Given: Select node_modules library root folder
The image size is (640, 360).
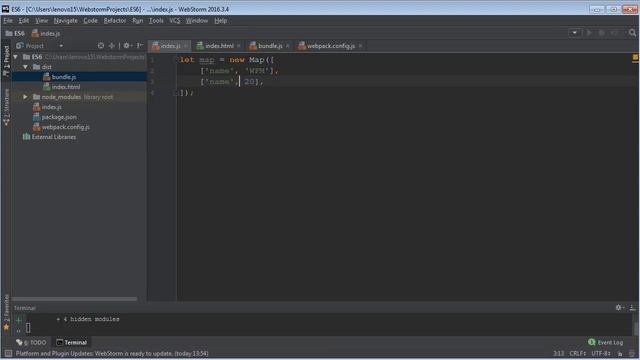Looking at the screenshot, I should point(73,97).
